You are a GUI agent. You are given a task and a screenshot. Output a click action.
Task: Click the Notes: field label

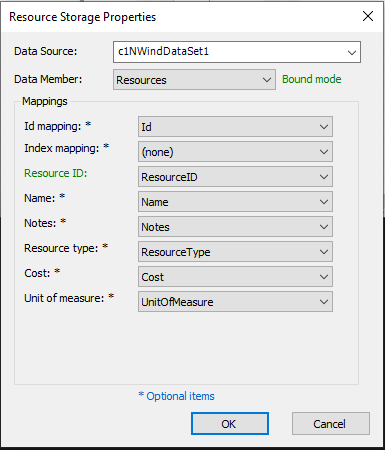click(45, 223)
